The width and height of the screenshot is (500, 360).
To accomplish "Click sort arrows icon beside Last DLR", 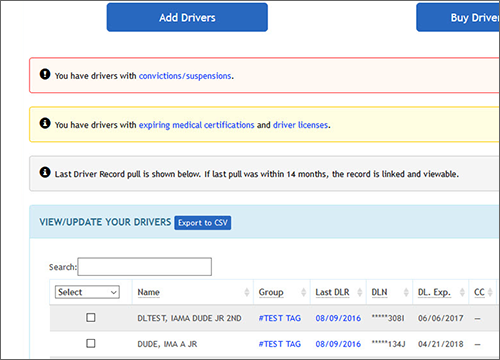I will (360, 292).
